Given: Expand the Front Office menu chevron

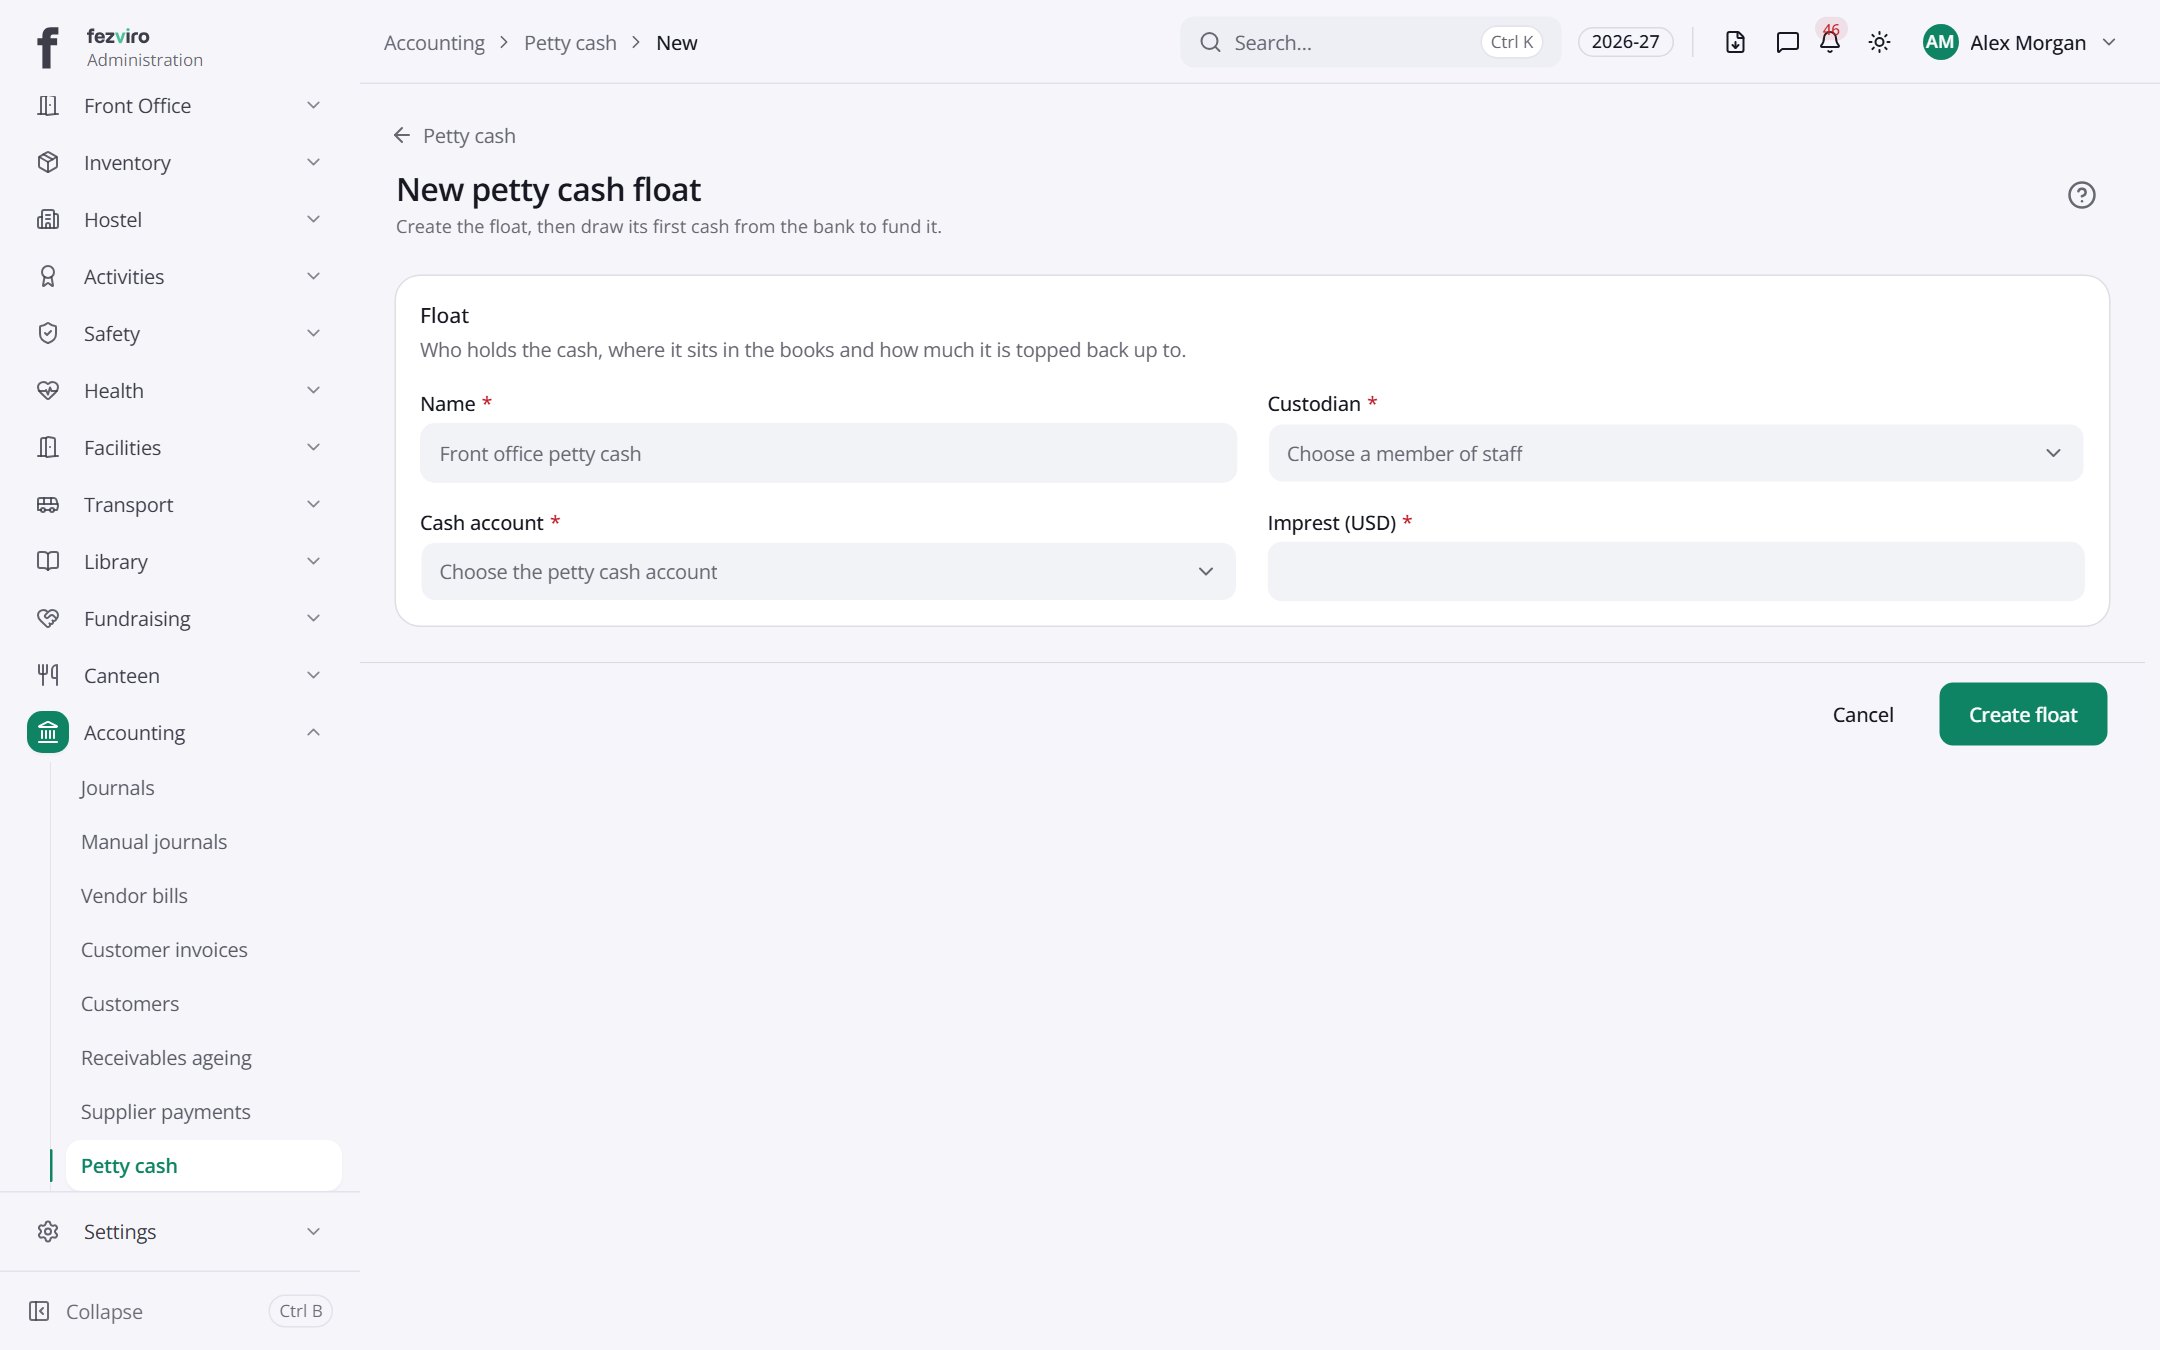Looking at the screenshot, I should click(x=313, y=105).
